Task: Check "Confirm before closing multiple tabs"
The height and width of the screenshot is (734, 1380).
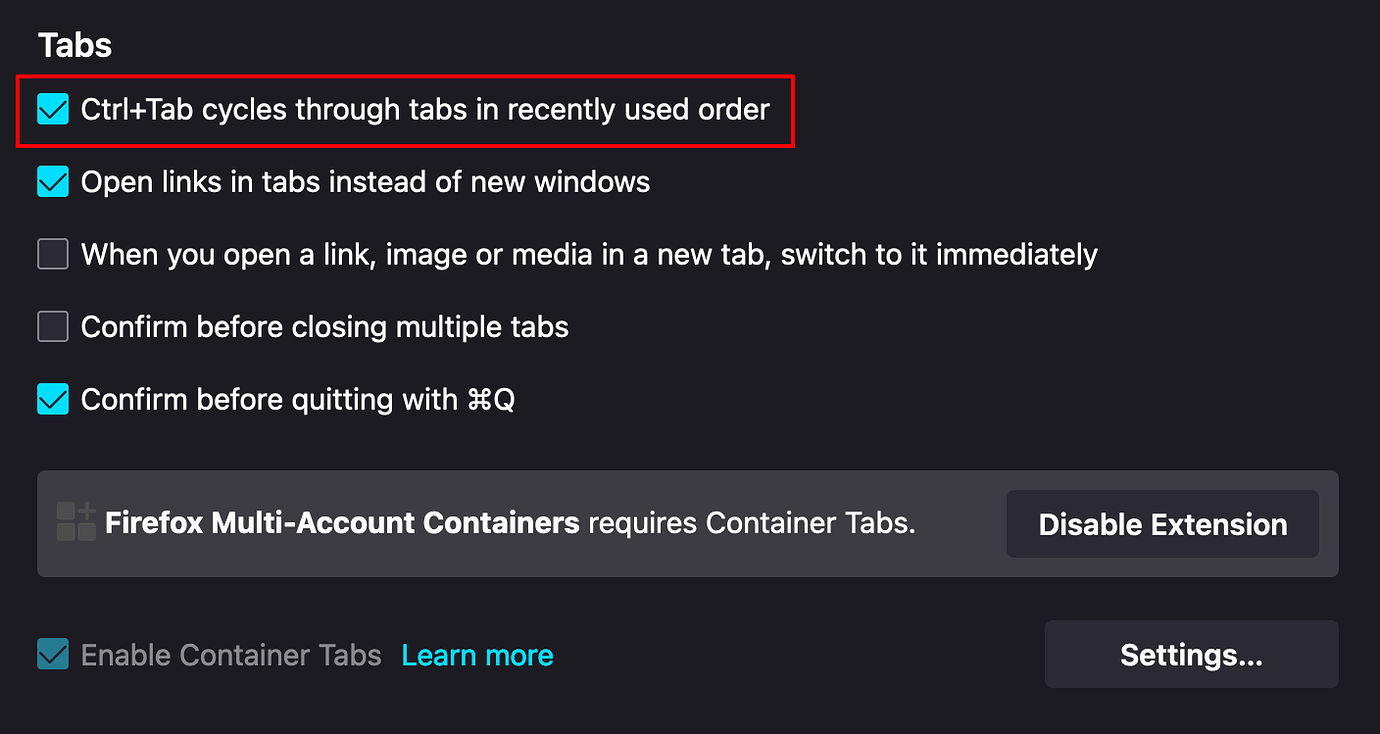Action: coord(52,326)
